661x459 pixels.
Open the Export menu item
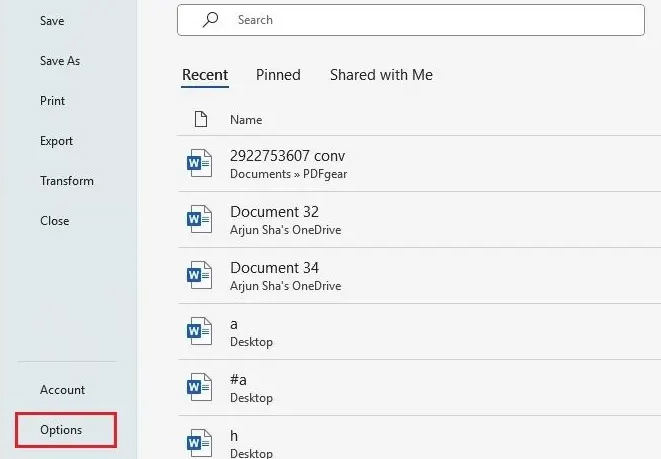point(56,141)
